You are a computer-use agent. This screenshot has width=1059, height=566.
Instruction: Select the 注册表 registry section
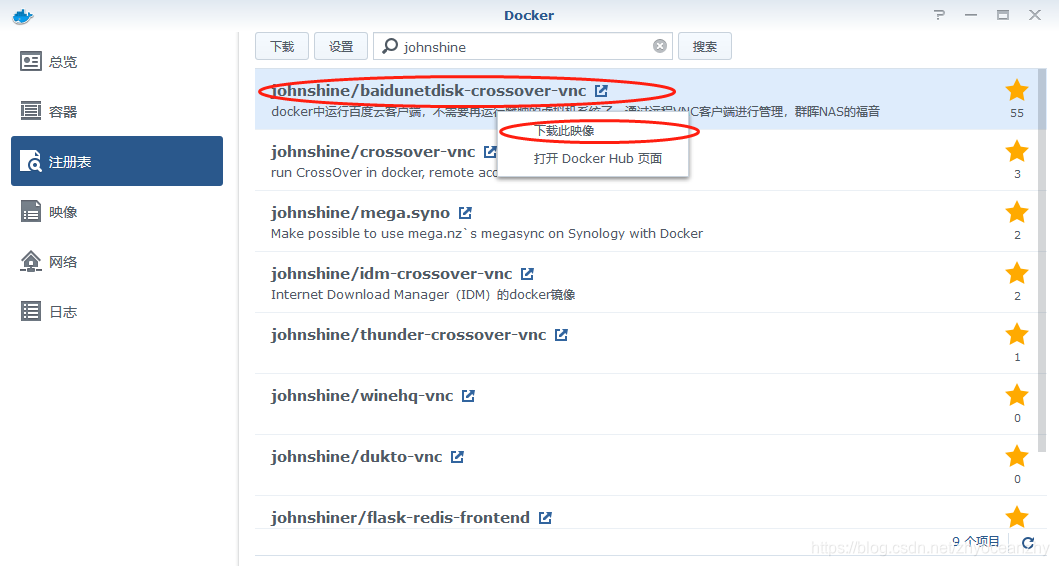[117, 161]
